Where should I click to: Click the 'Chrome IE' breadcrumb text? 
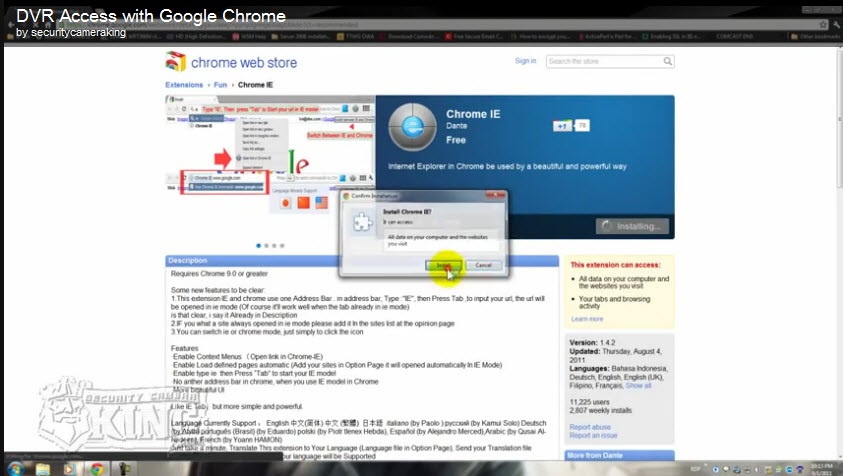255,85
